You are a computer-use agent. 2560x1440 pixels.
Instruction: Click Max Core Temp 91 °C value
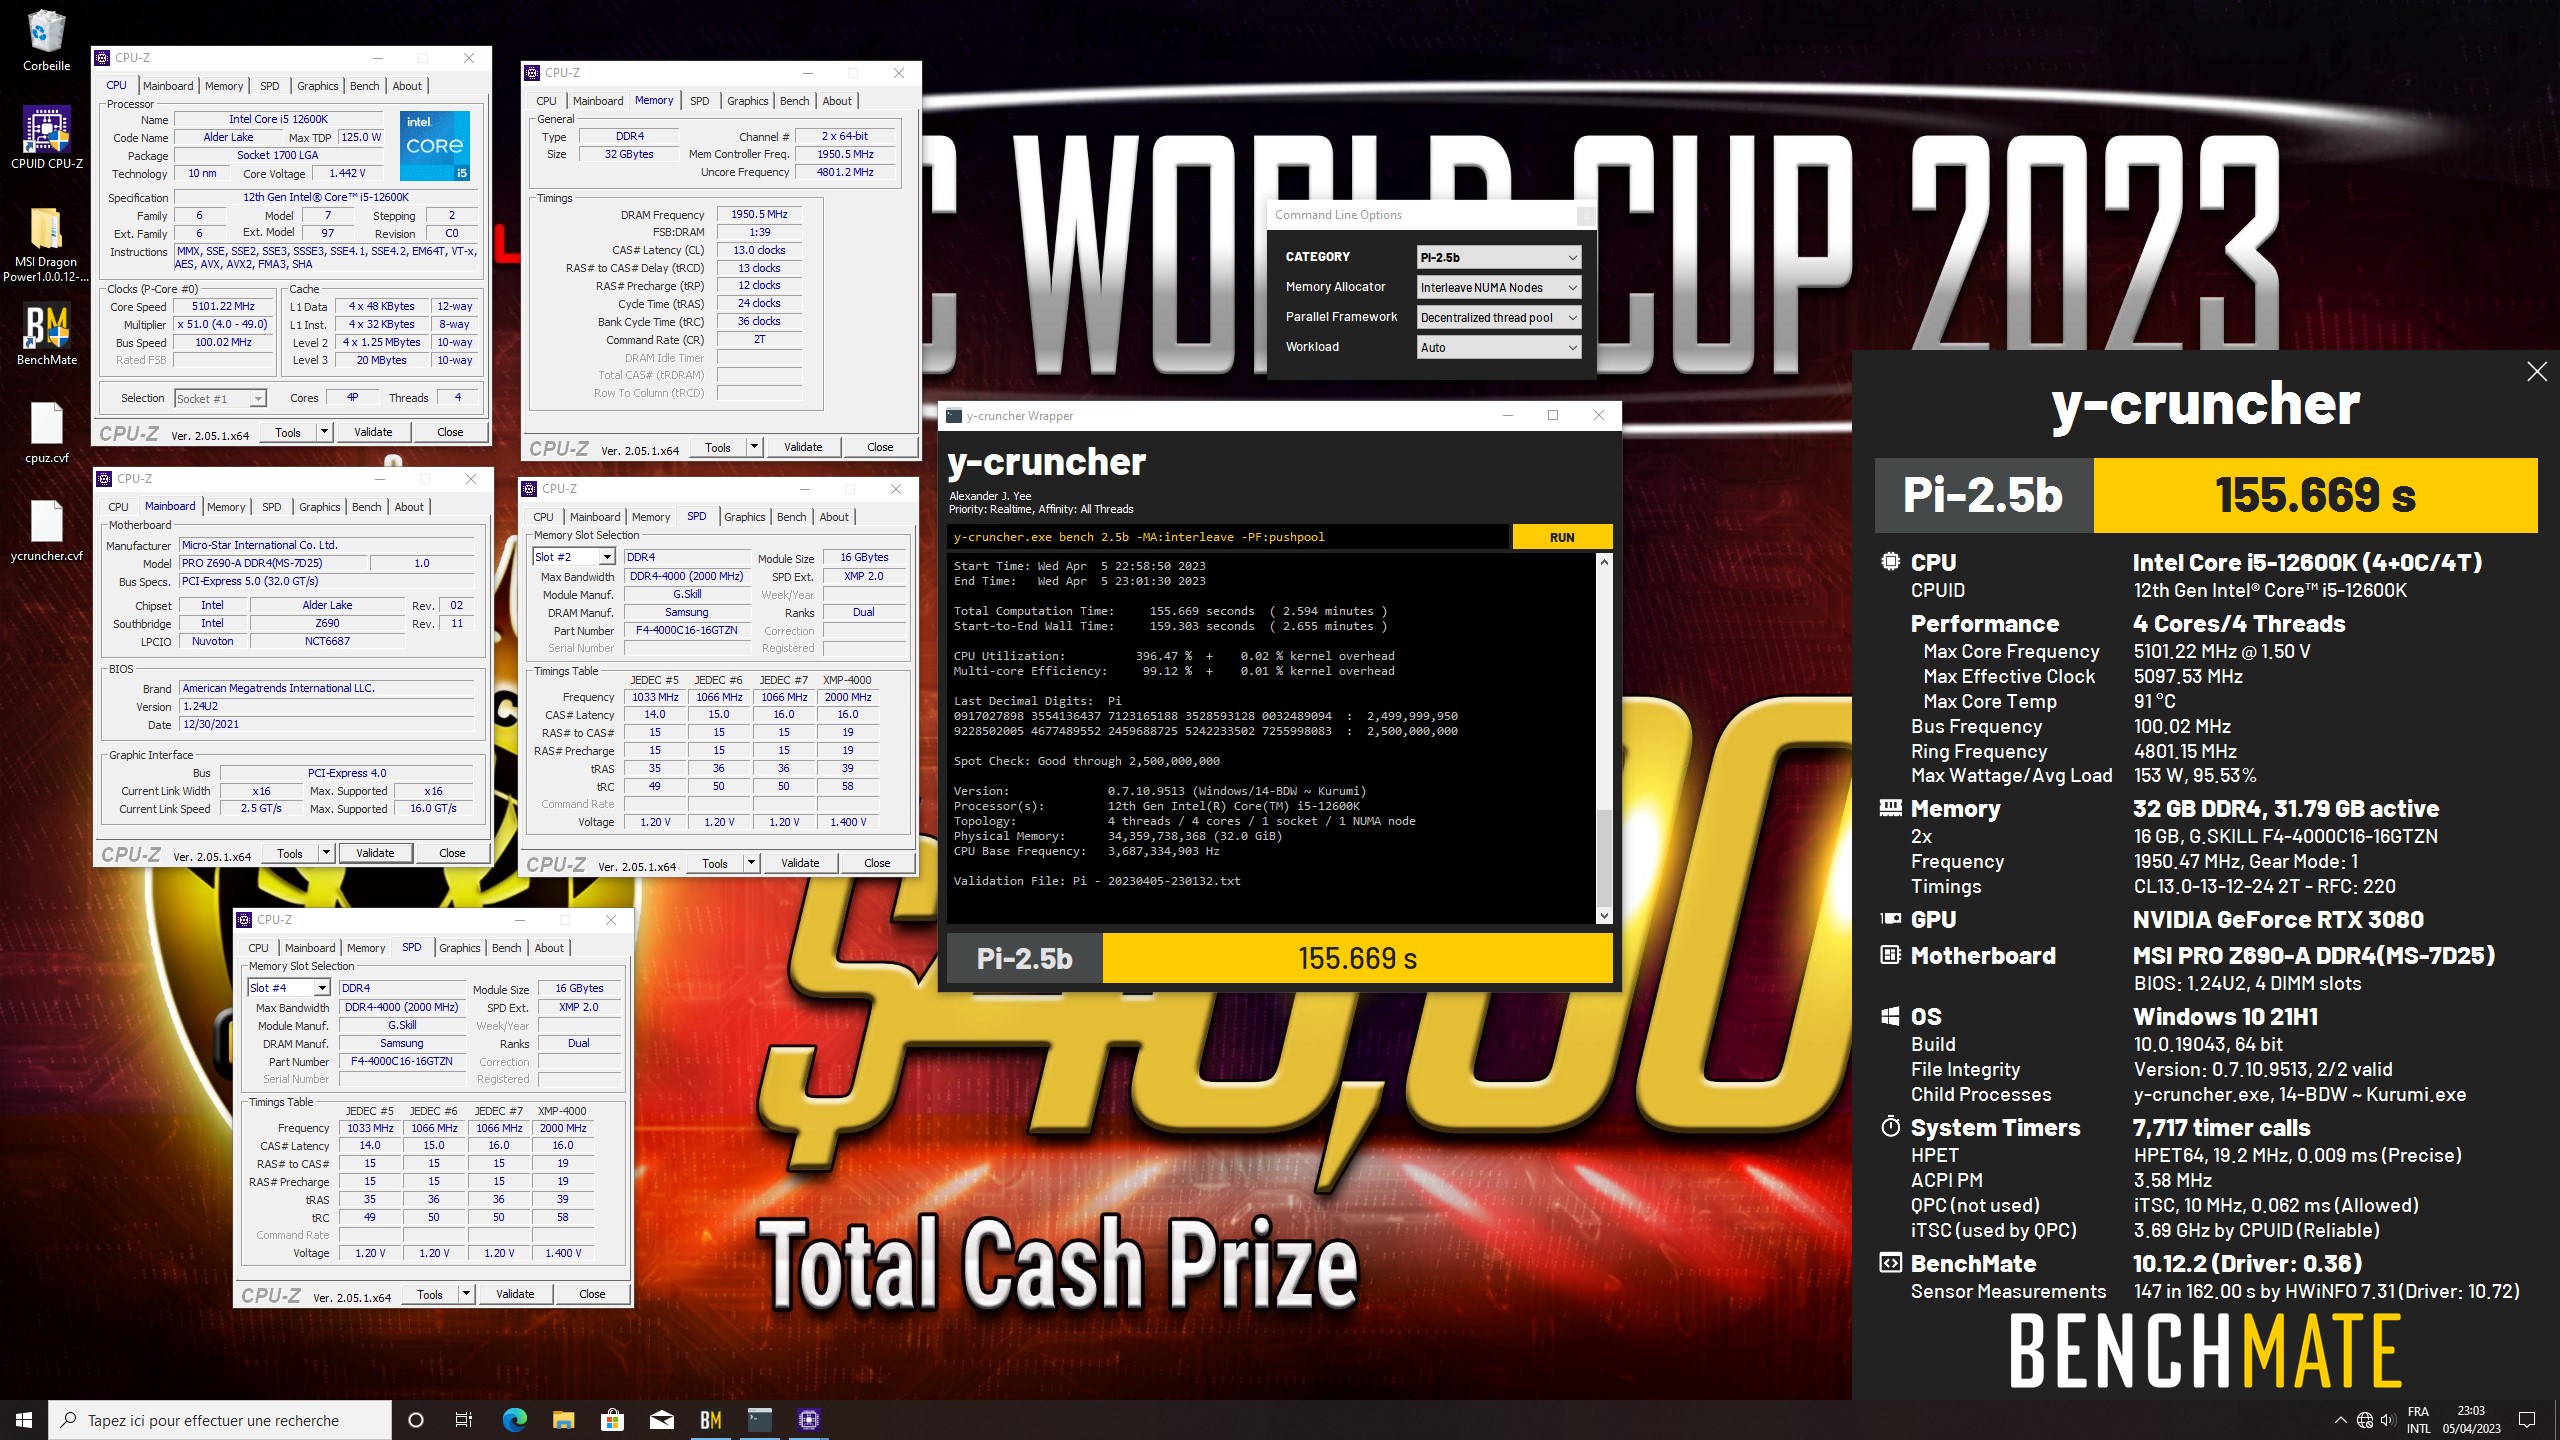(2155, 702)
